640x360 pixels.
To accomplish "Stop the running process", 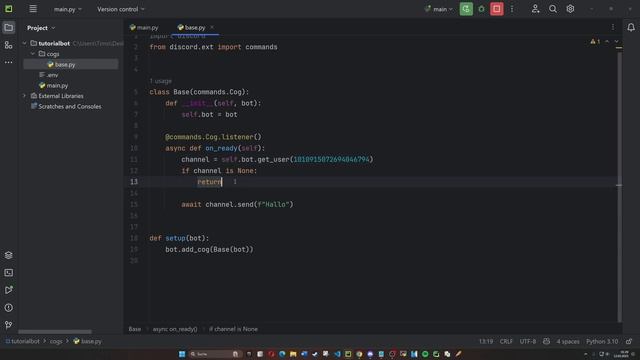I will (x=497, y=9).
